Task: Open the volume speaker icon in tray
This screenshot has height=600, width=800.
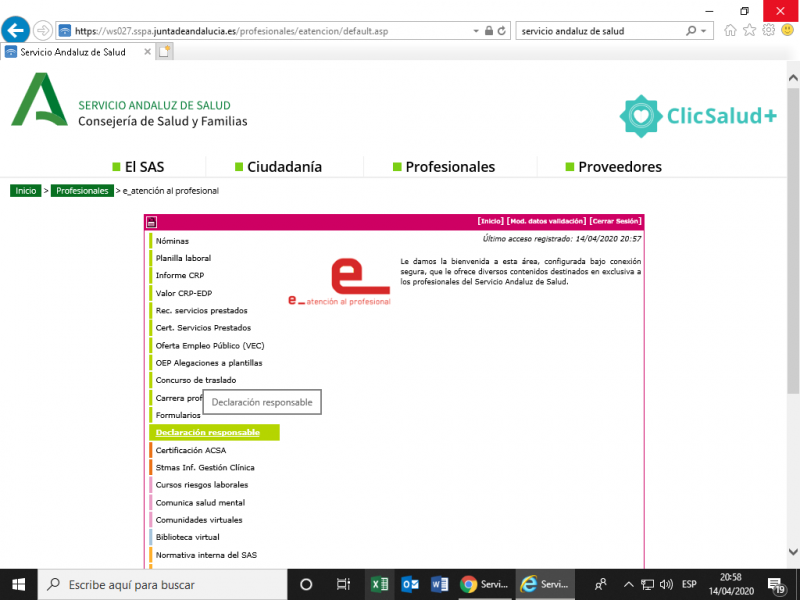Action: [x=666, y=585]
